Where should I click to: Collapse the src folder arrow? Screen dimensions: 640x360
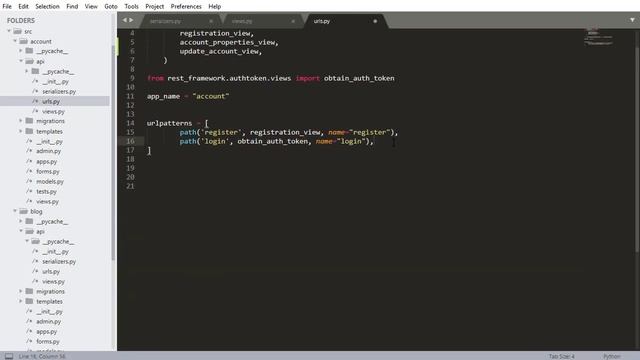point(9,31)
